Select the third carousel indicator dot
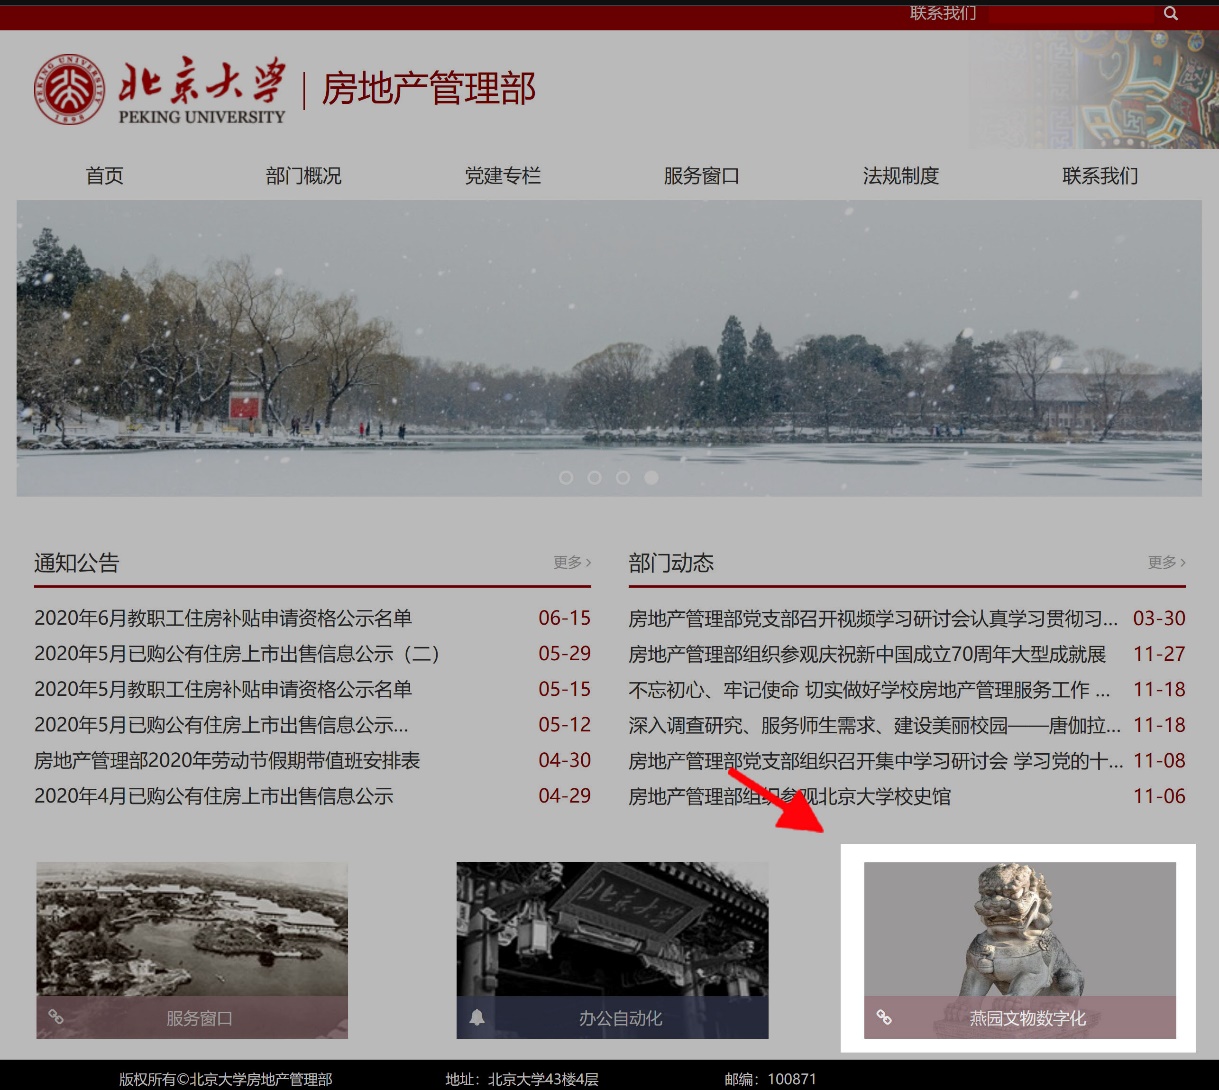This screenshot has width=1219, height=1090. [x=623, y=478]
